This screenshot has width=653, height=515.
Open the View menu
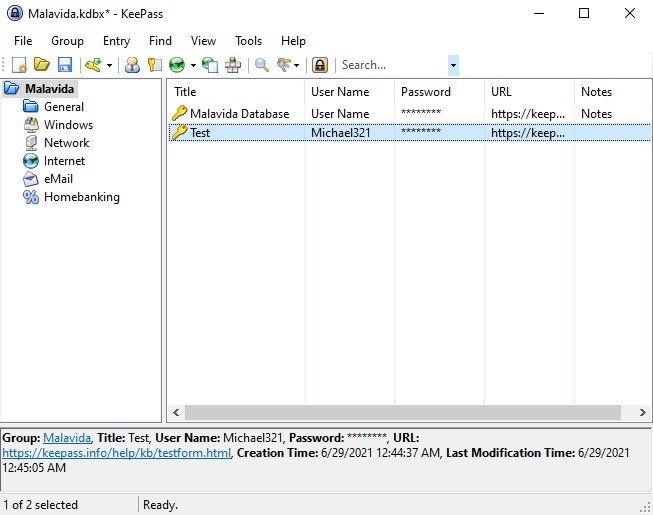(x=203, y=41)
